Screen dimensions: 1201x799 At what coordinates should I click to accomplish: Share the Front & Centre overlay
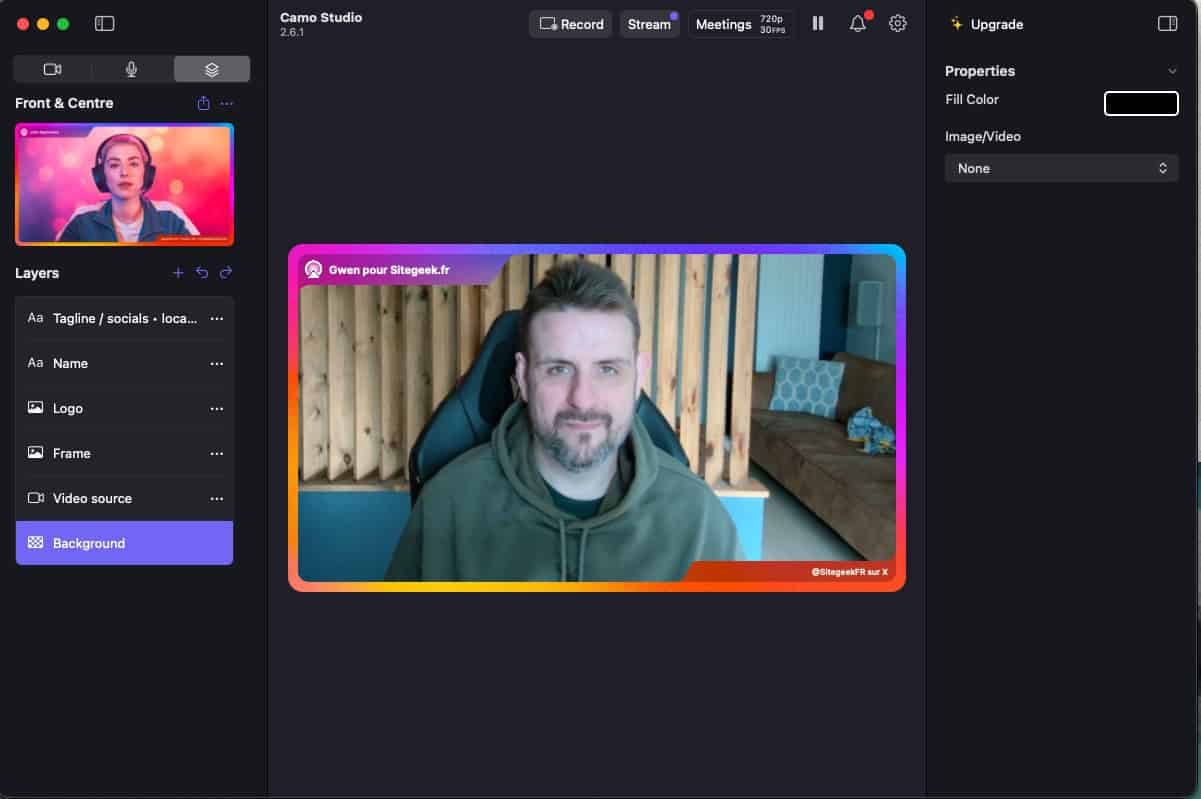204,103
